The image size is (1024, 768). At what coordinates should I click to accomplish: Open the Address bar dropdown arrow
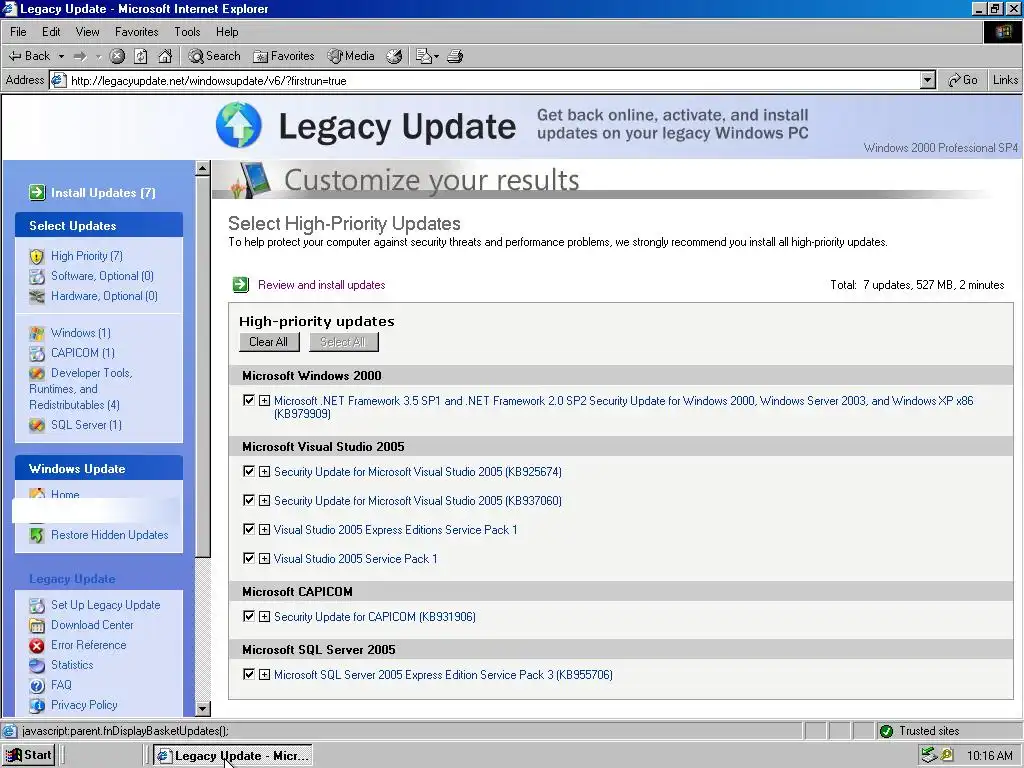pyautogui.click(x=927, y=80)
